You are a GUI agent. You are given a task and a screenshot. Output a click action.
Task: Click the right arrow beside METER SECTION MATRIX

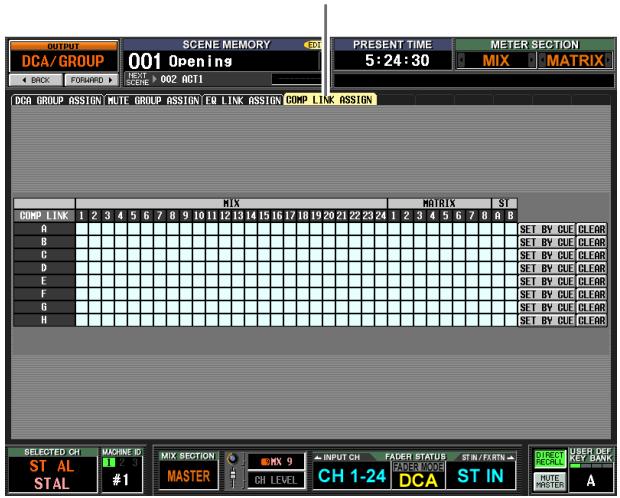[608, 61]
